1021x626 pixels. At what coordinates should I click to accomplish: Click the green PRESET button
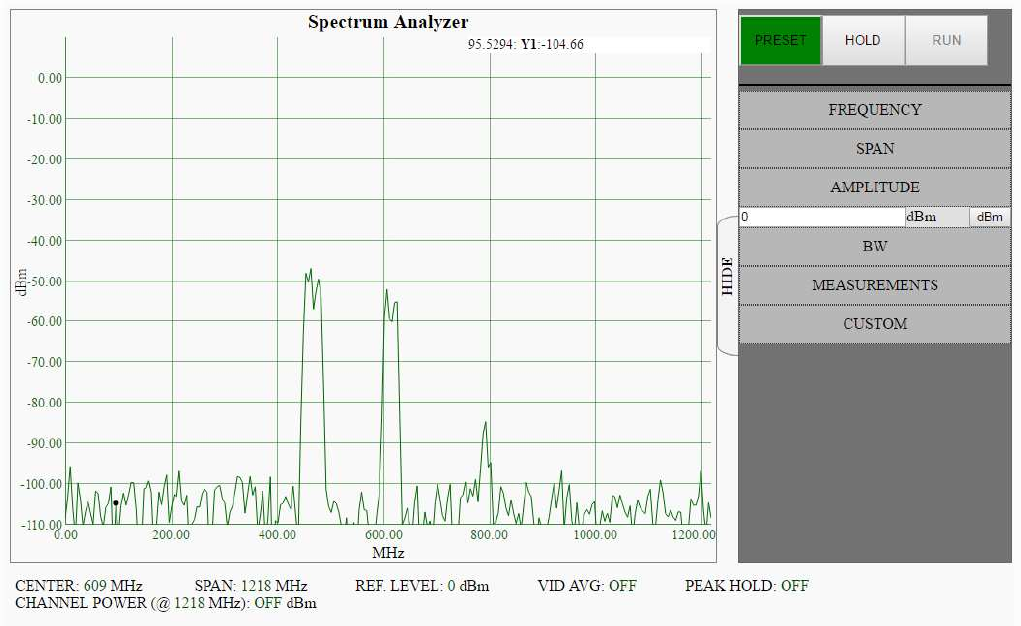(780, 40)
